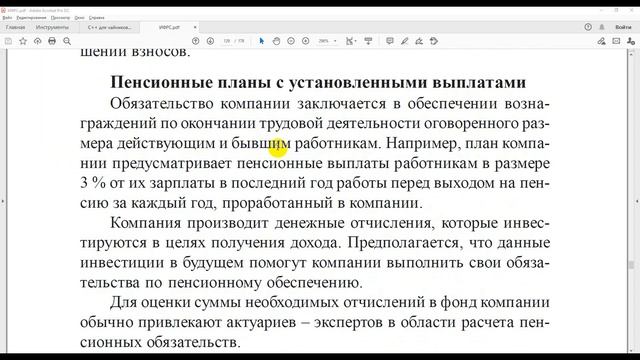
Task: Go to previous page arrow
Action: click(x=196, y=41)
